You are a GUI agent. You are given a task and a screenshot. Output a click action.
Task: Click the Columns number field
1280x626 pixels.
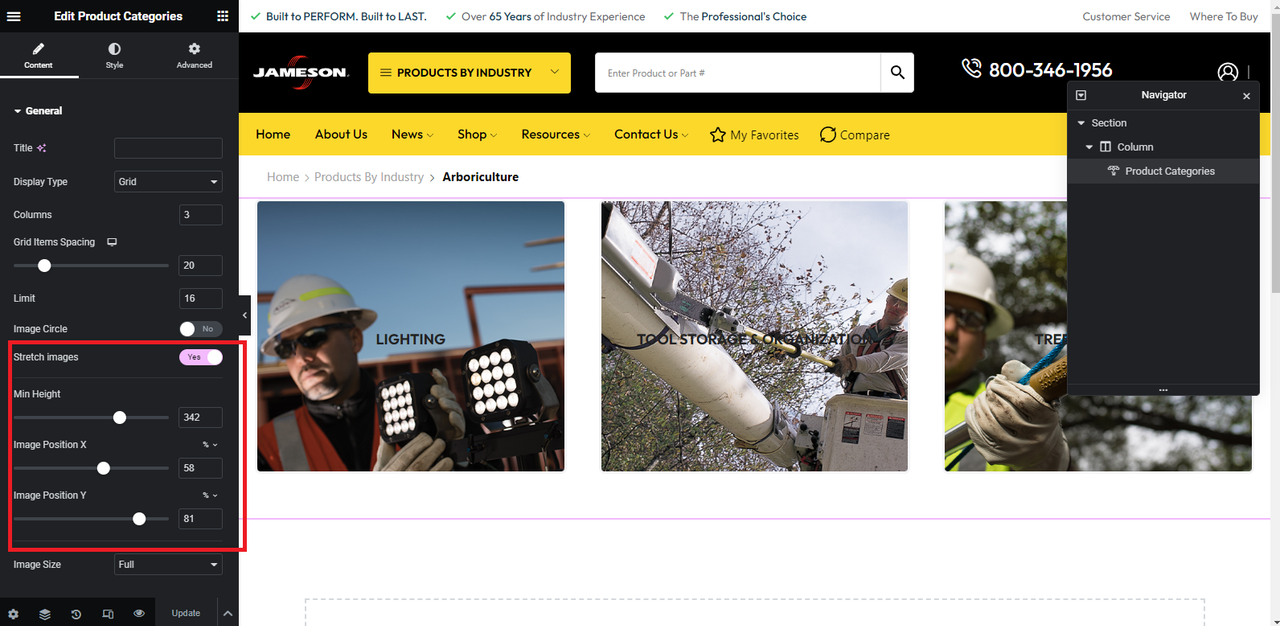coord(200,215)
